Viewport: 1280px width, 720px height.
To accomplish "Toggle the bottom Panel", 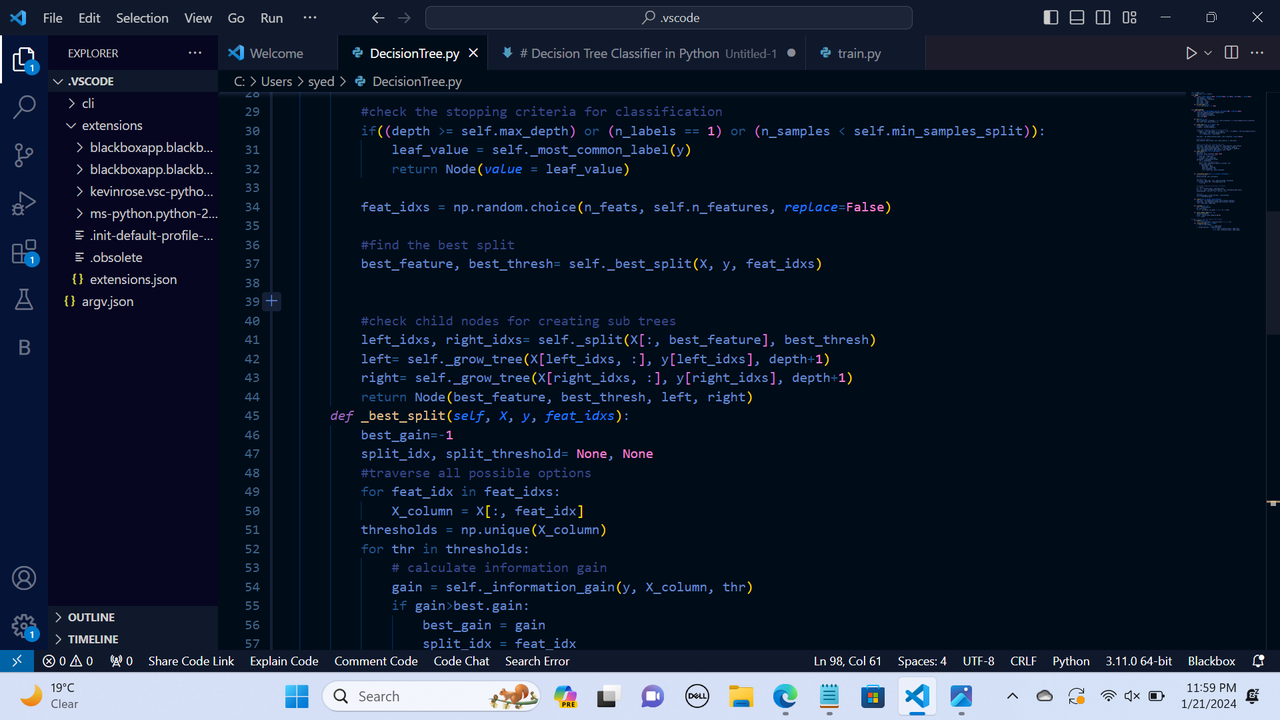I will [x=1077, y=18].
